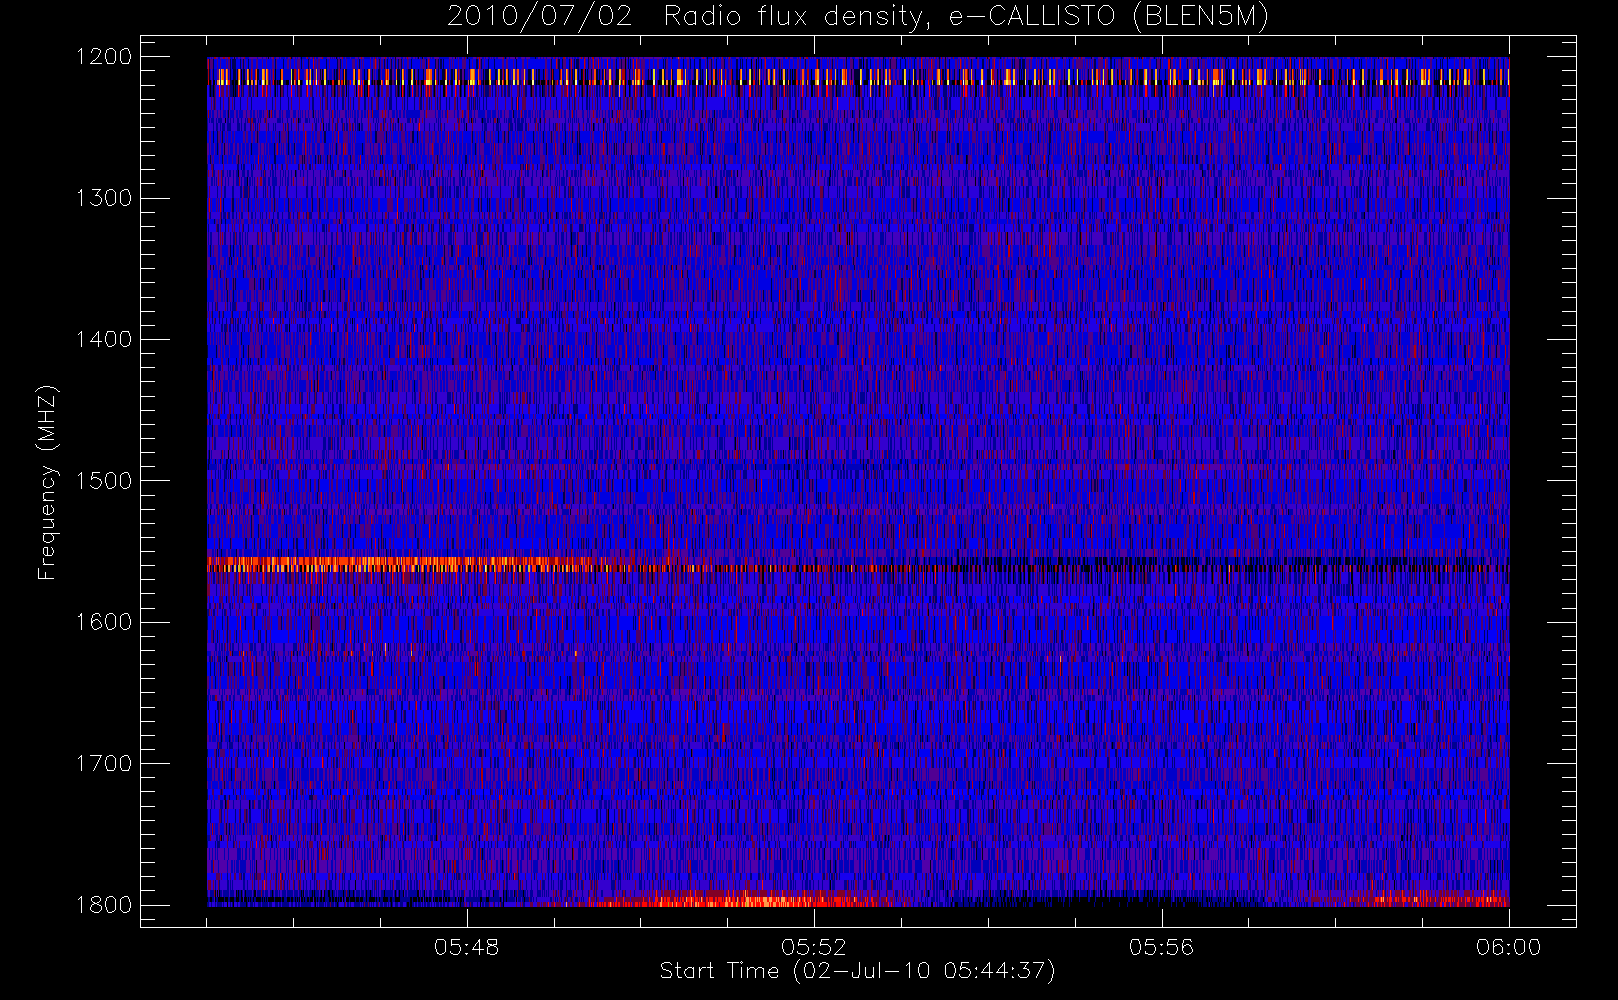The height and width of the screenshot is (1000, 1618).
Task: Click the "Frequency (MHZ)" axis label
Action: pos(47,482)
